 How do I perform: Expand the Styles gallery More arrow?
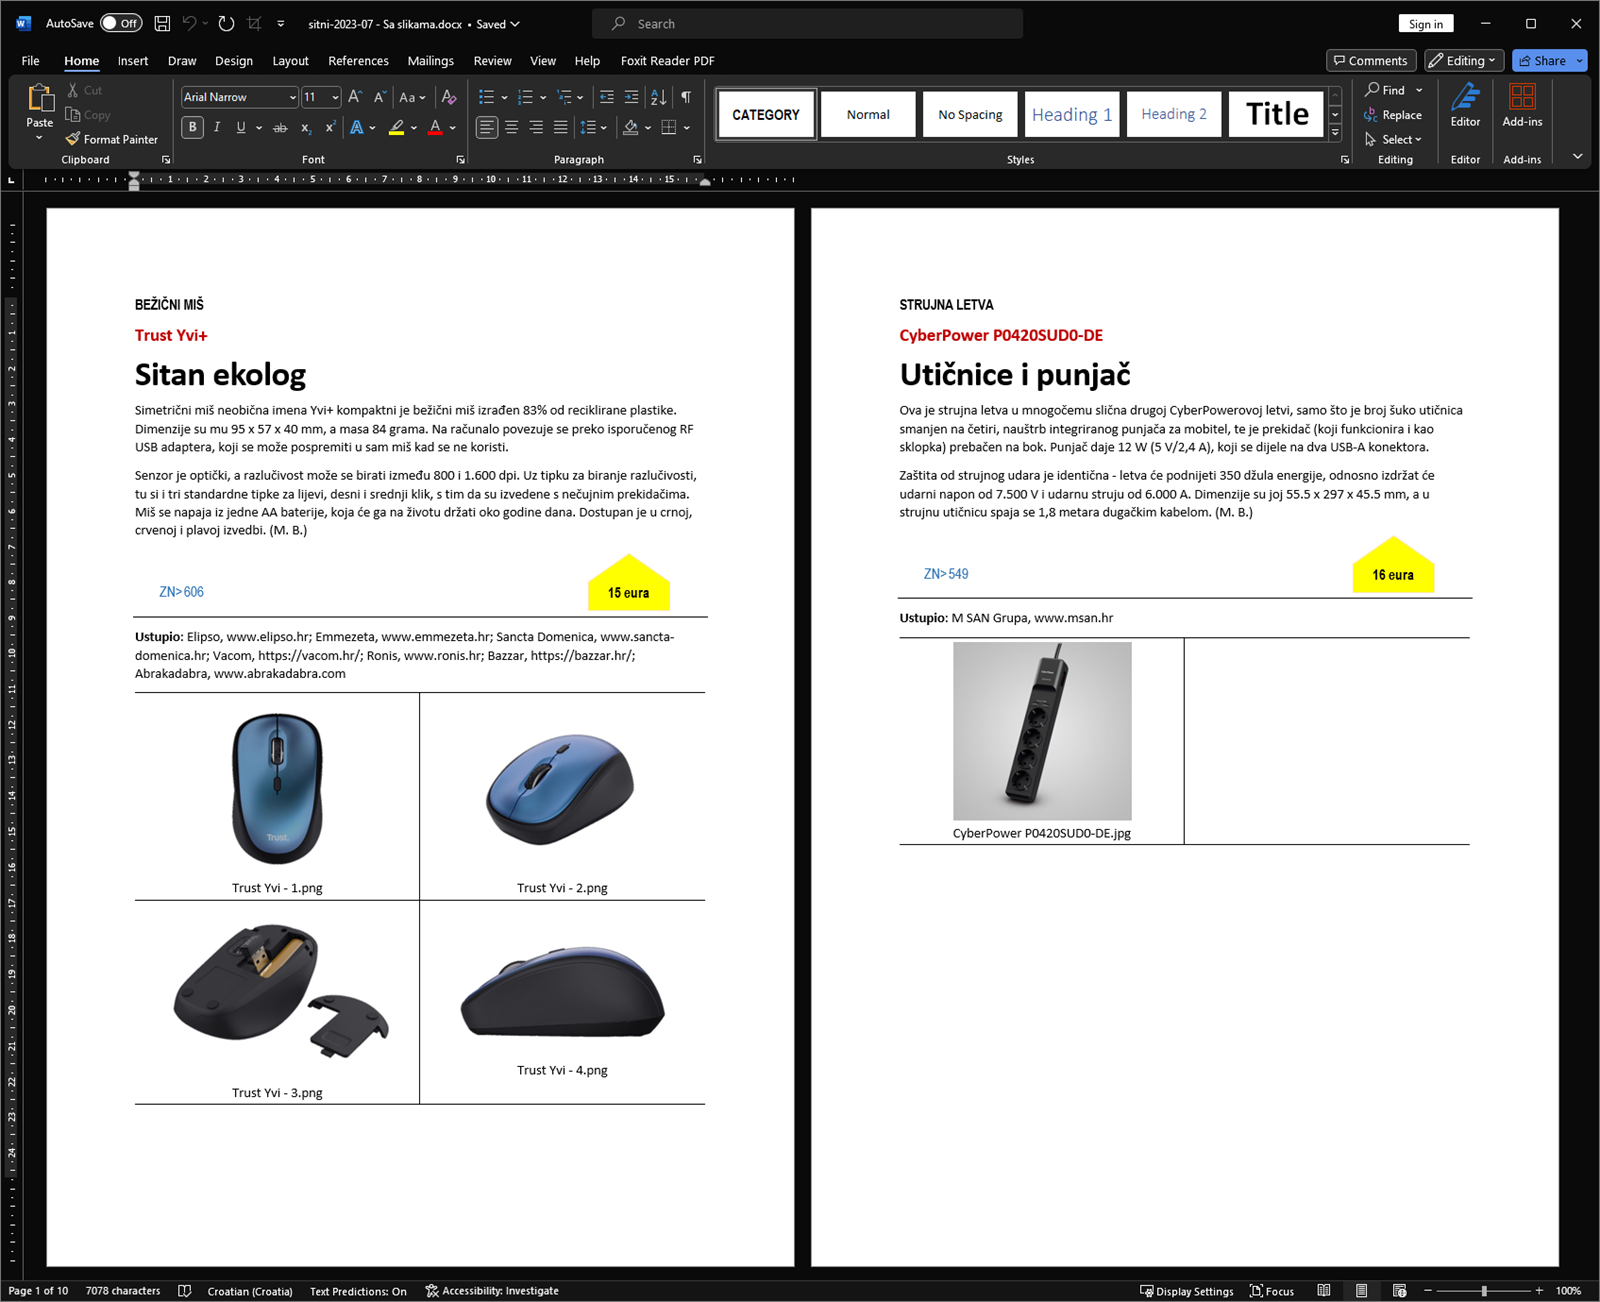point(1335,132)
